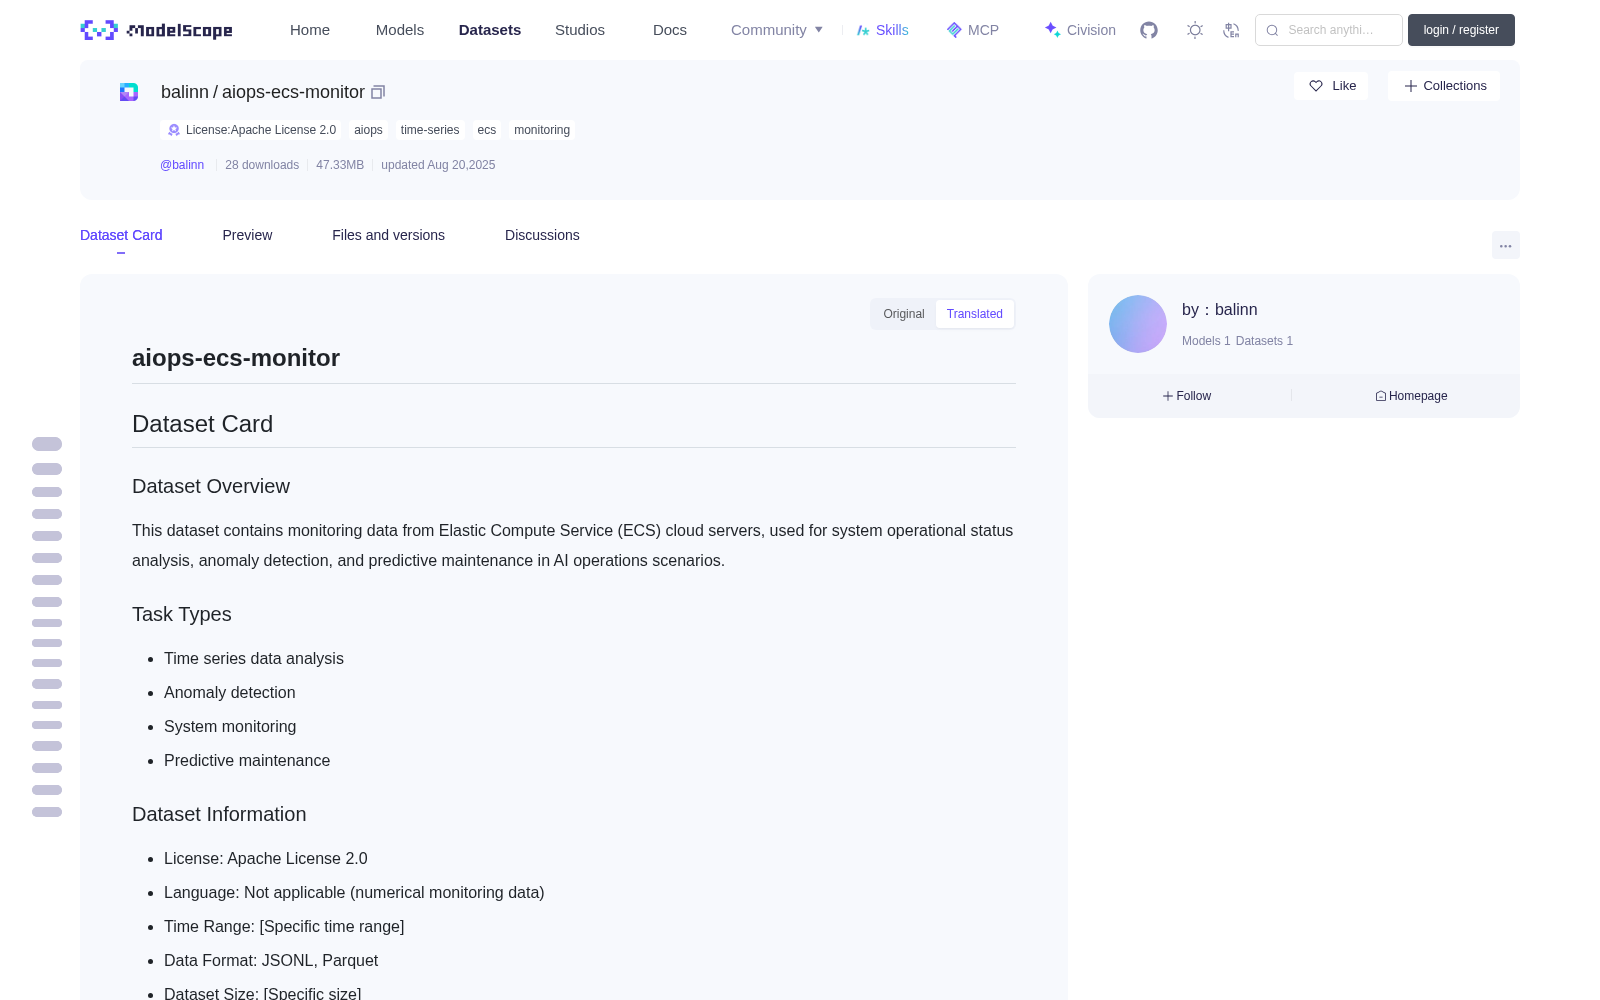Open Civision from the top bar
This screenshot has width=1600, height=1000.
(x=1080, y=30)
